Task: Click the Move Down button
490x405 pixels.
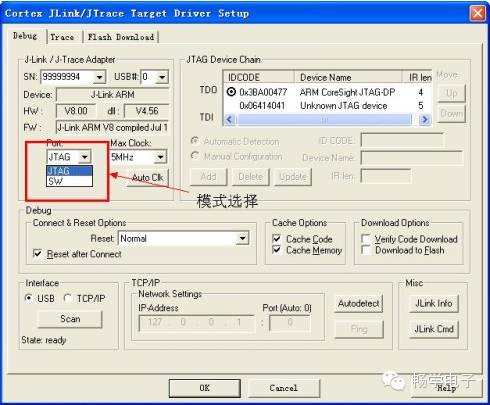Action: 451,114
